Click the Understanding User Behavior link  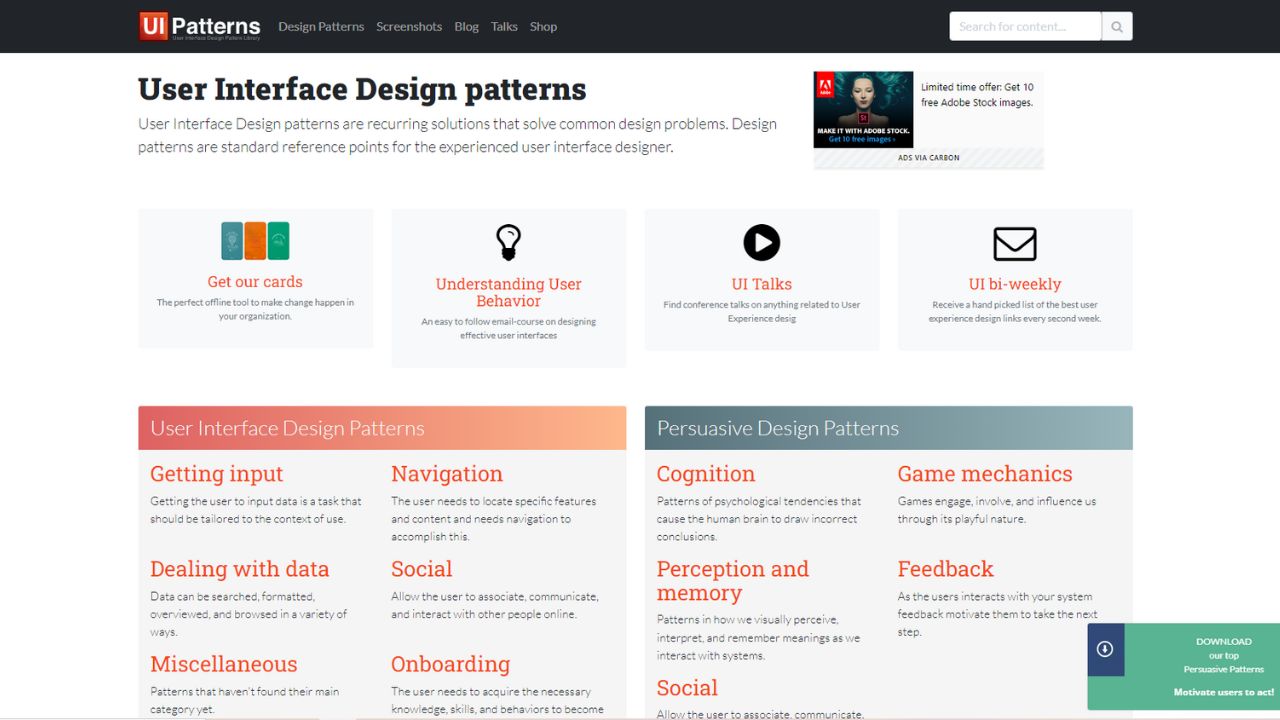(x=509, y=292)
